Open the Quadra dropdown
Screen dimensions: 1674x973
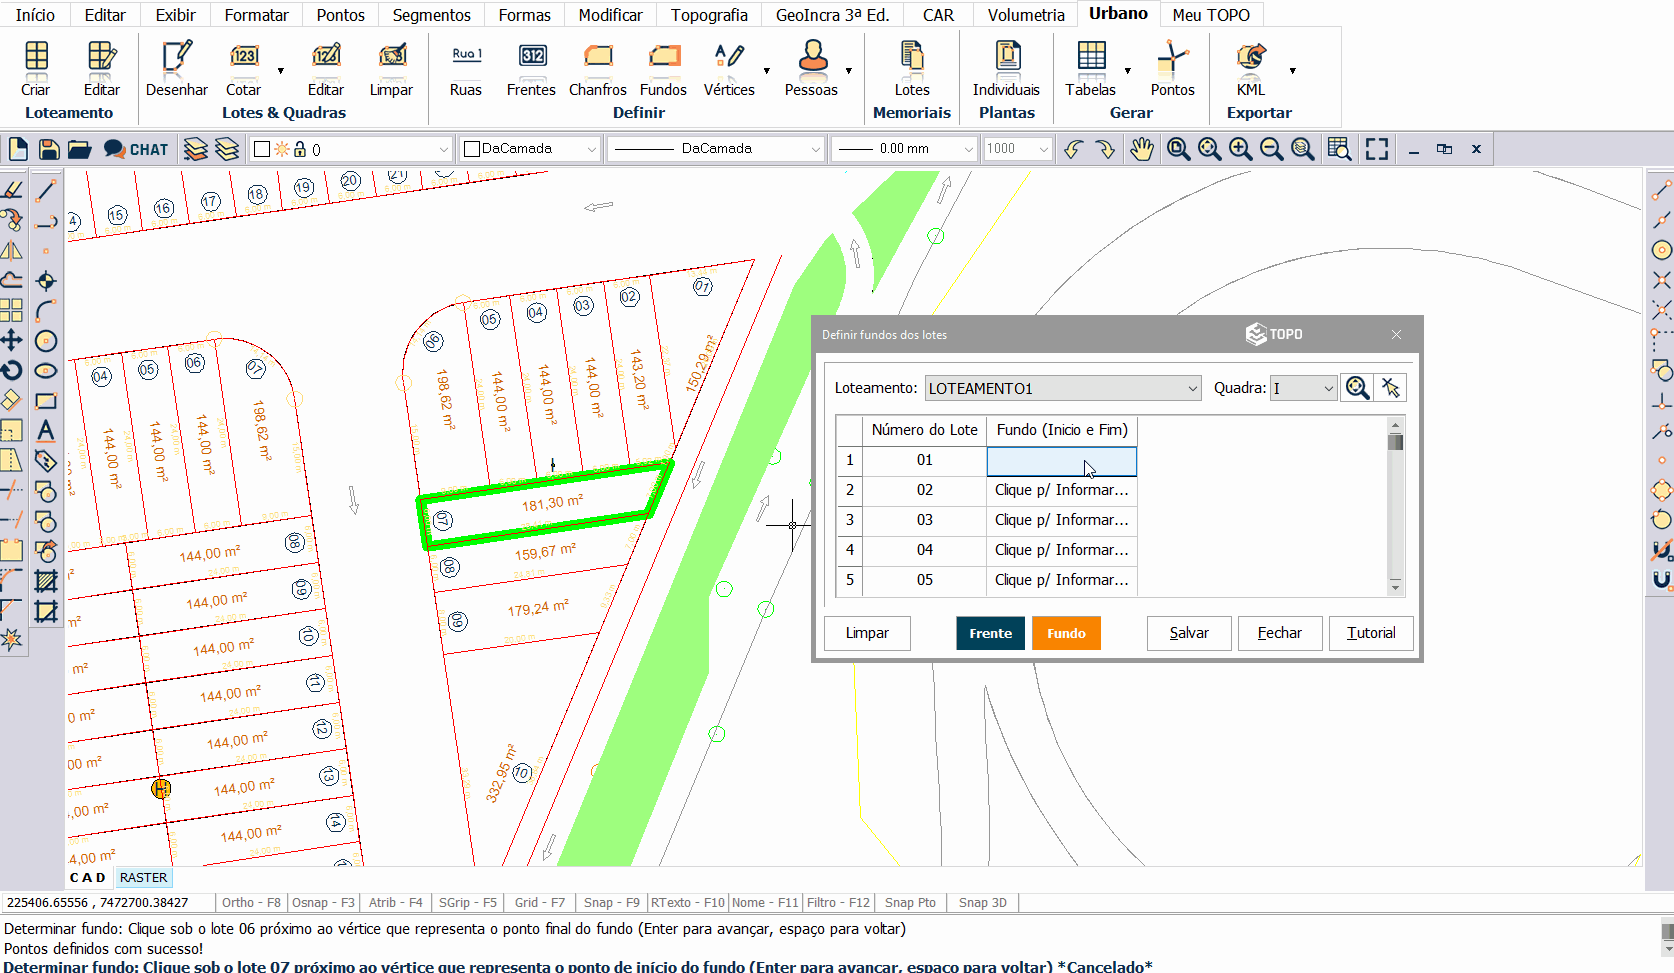[x=1328, y=388]
